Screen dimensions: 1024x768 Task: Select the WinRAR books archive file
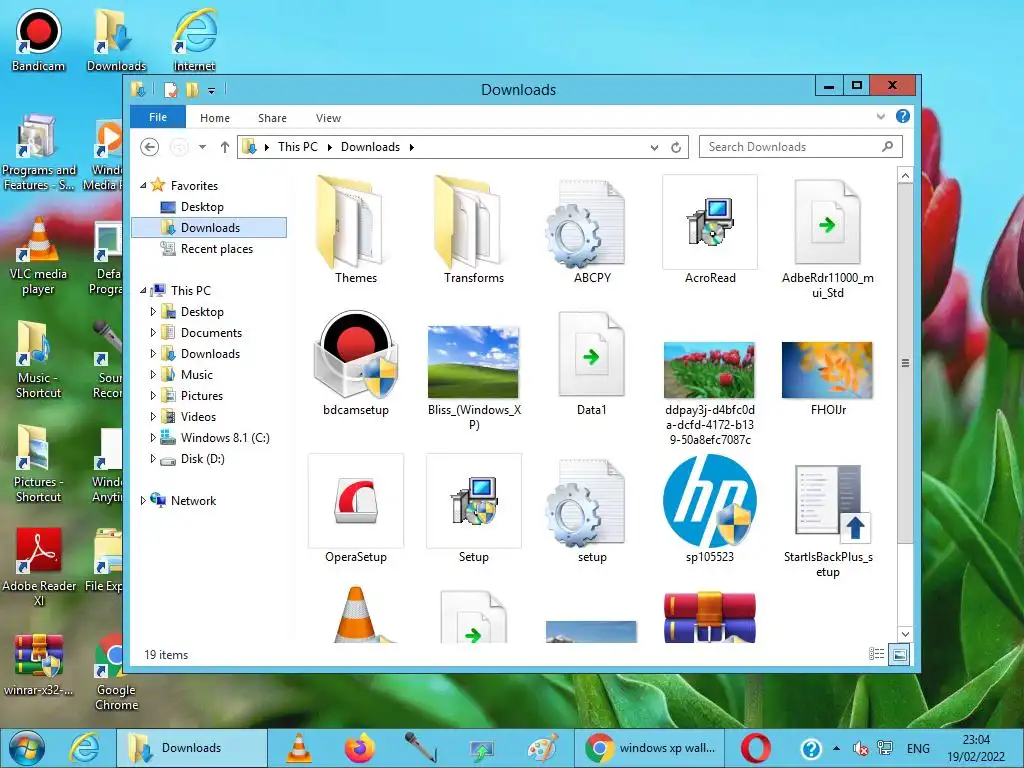tap(710, 617)
